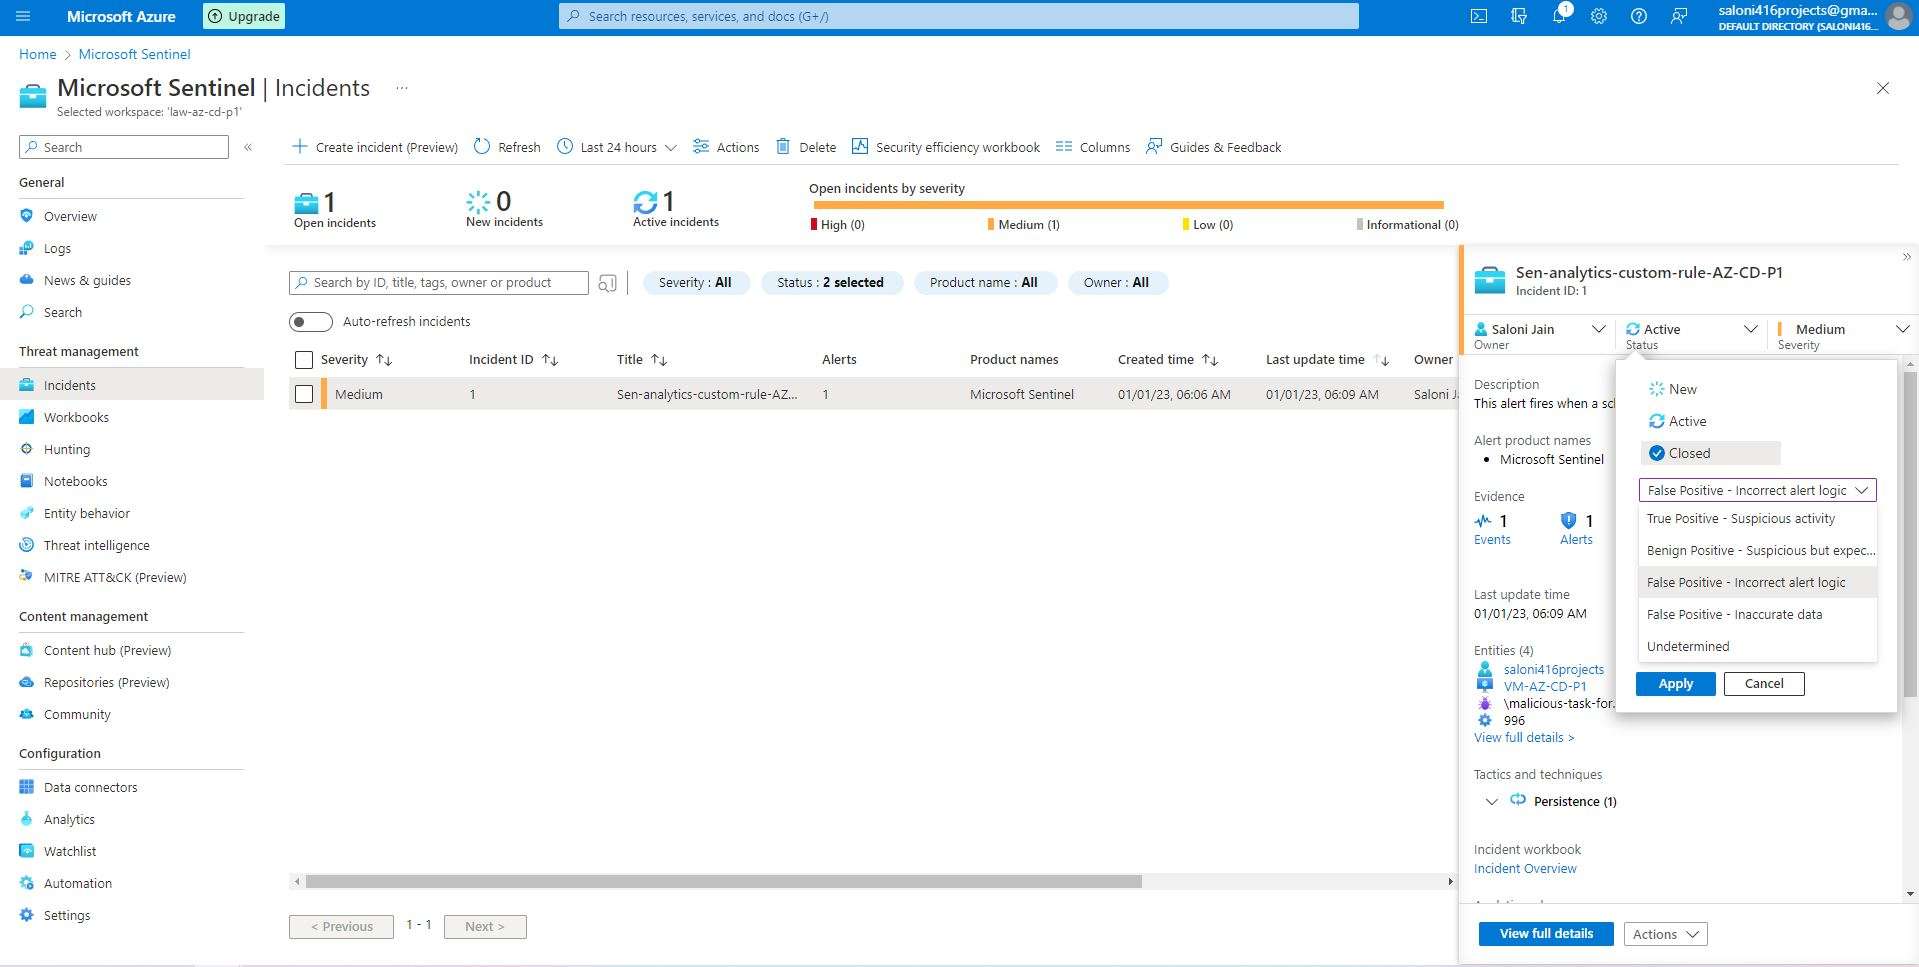The width and height of the screenshot is (1919, 967).
Task: Open the Security efficiency workbook icon
Action: [860, 146]
